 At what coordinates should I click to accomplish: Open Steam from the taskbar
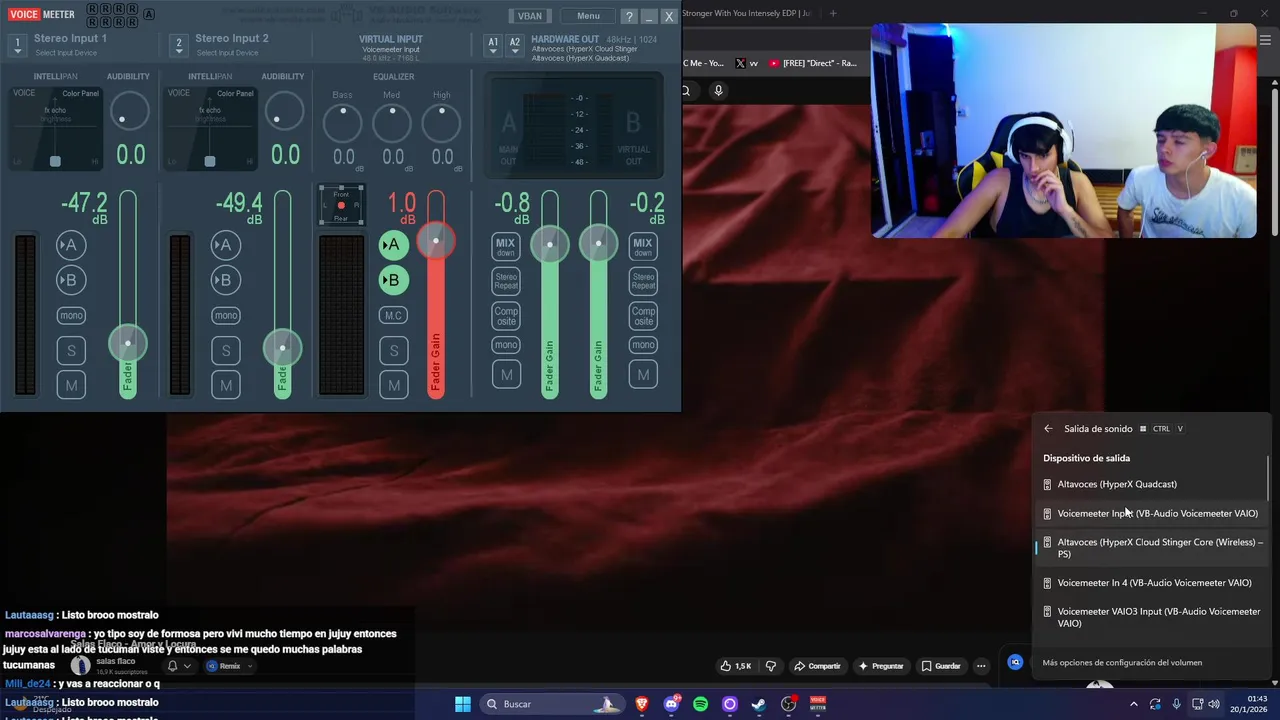pos(759,704)
